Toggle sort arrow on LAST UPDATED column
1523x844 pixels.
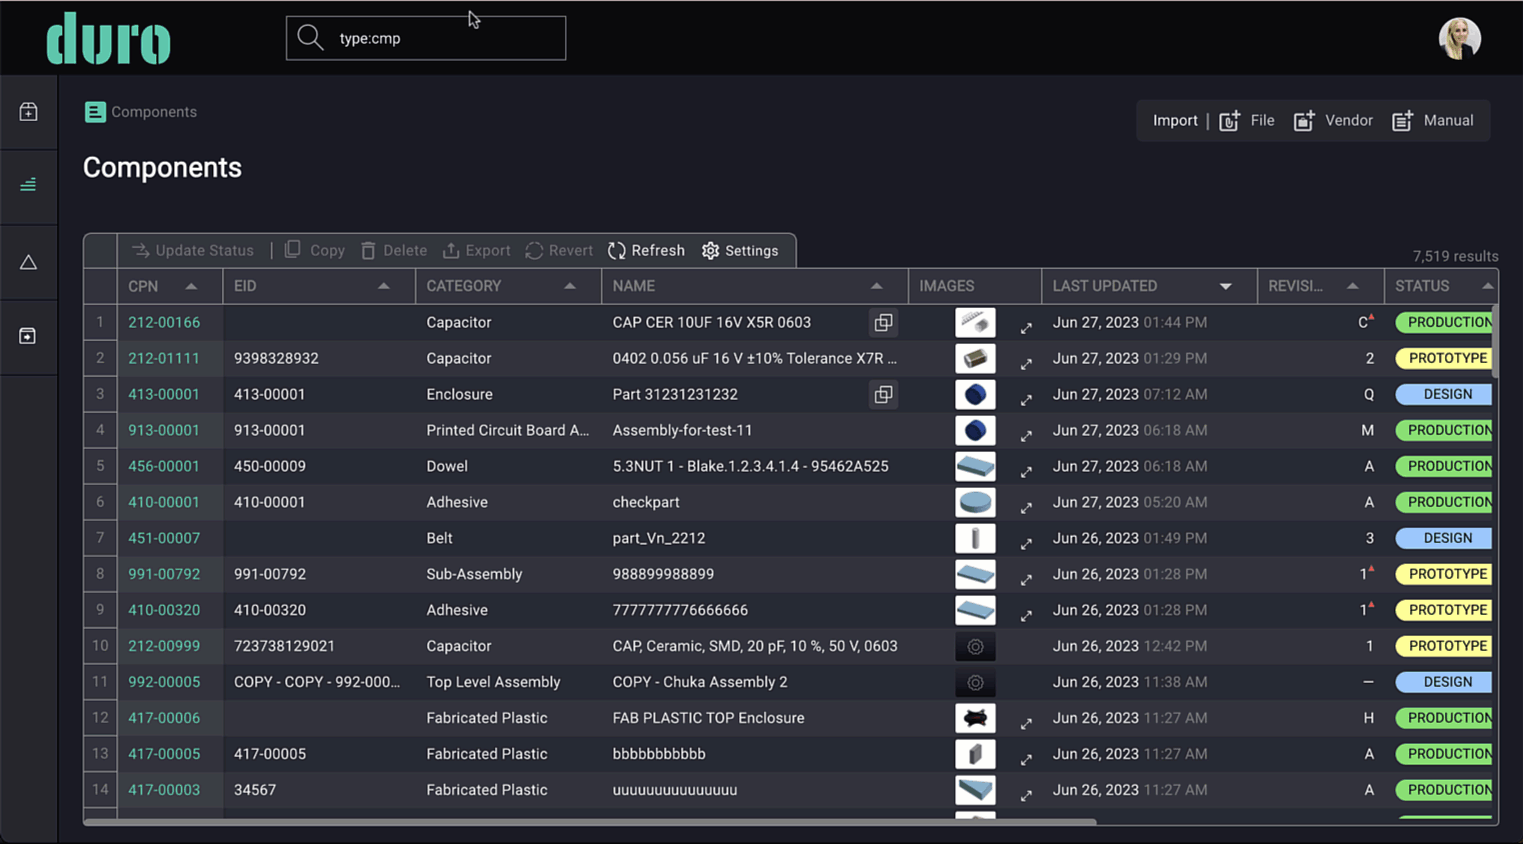coord(1225,286)
